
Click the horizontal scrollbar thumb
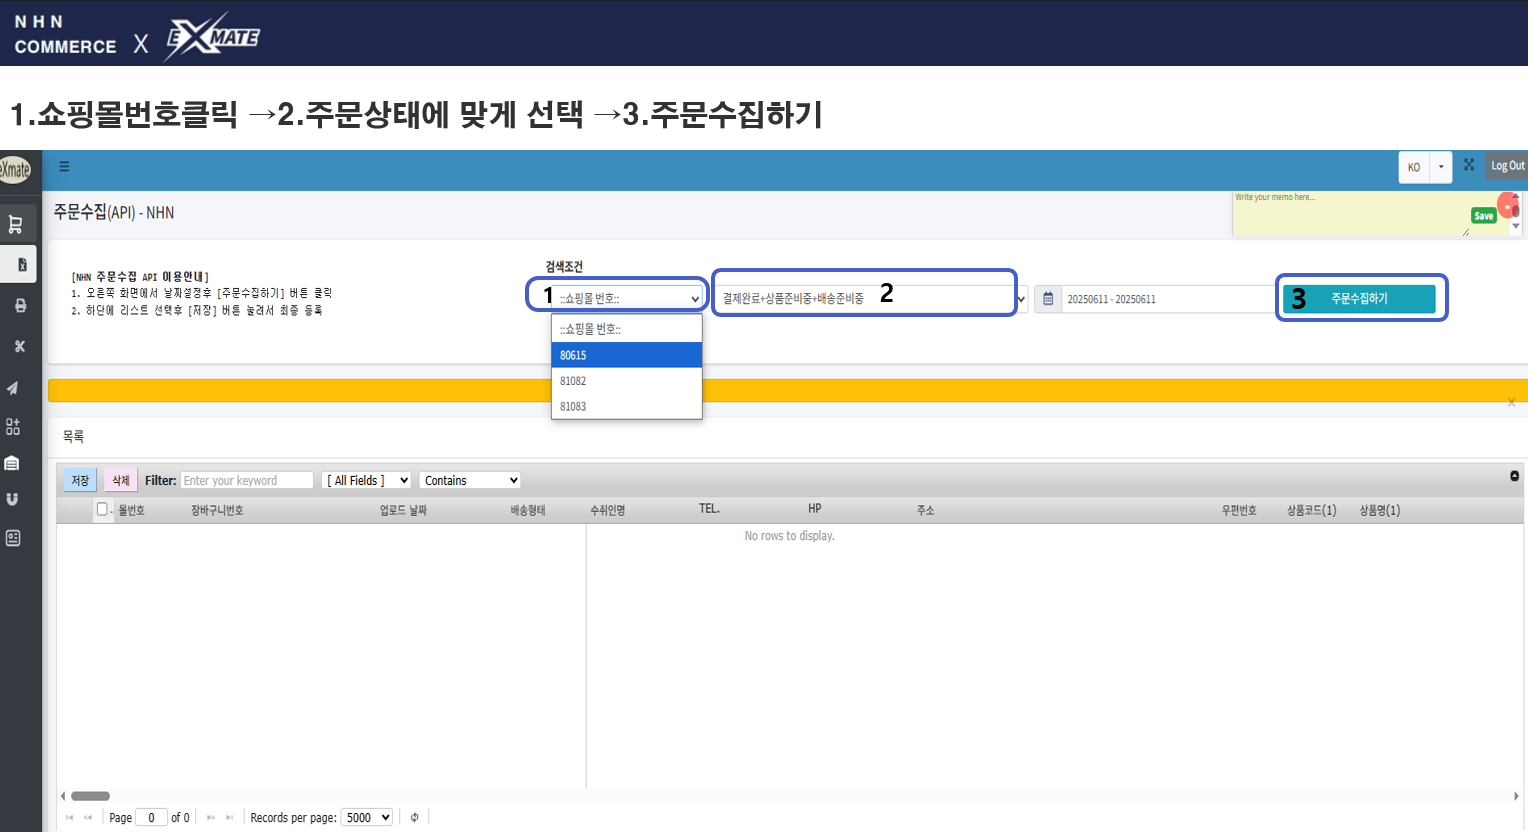pyautogui.click(x=90, y=796)
